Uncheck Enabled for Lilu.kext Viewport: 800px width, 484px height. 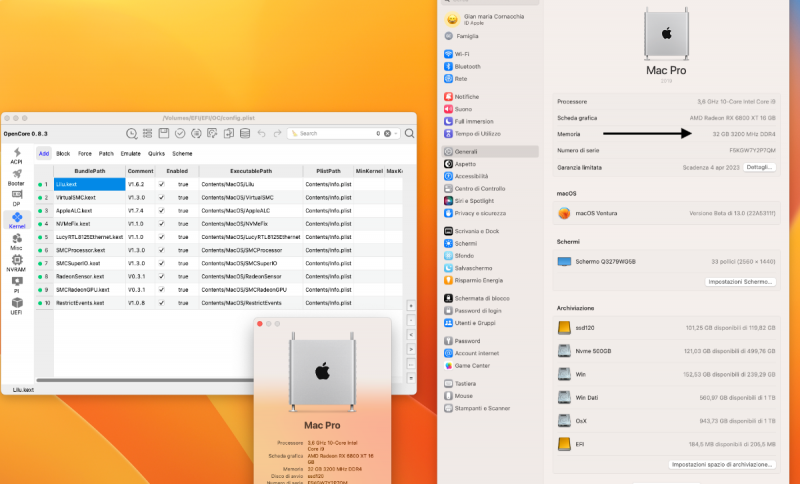point(161,184)
